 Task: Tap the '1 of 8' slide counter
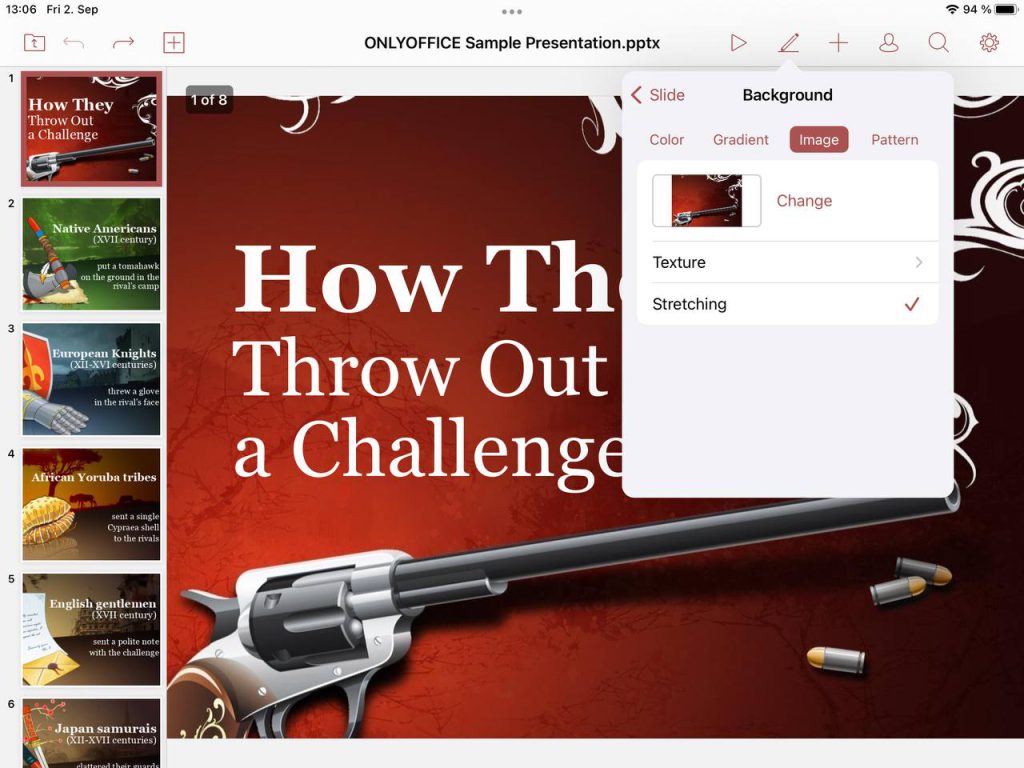click(x=209, y=100)
